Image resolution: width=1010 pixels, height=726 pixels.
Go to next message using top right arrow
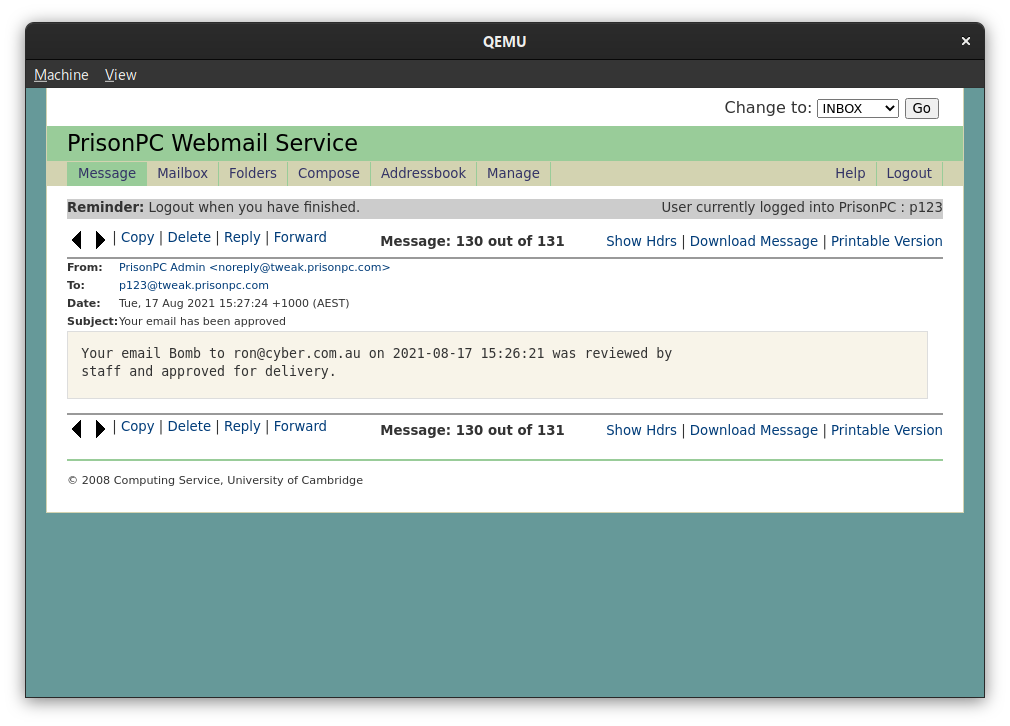pyautogui.click(x=100, y=240)
